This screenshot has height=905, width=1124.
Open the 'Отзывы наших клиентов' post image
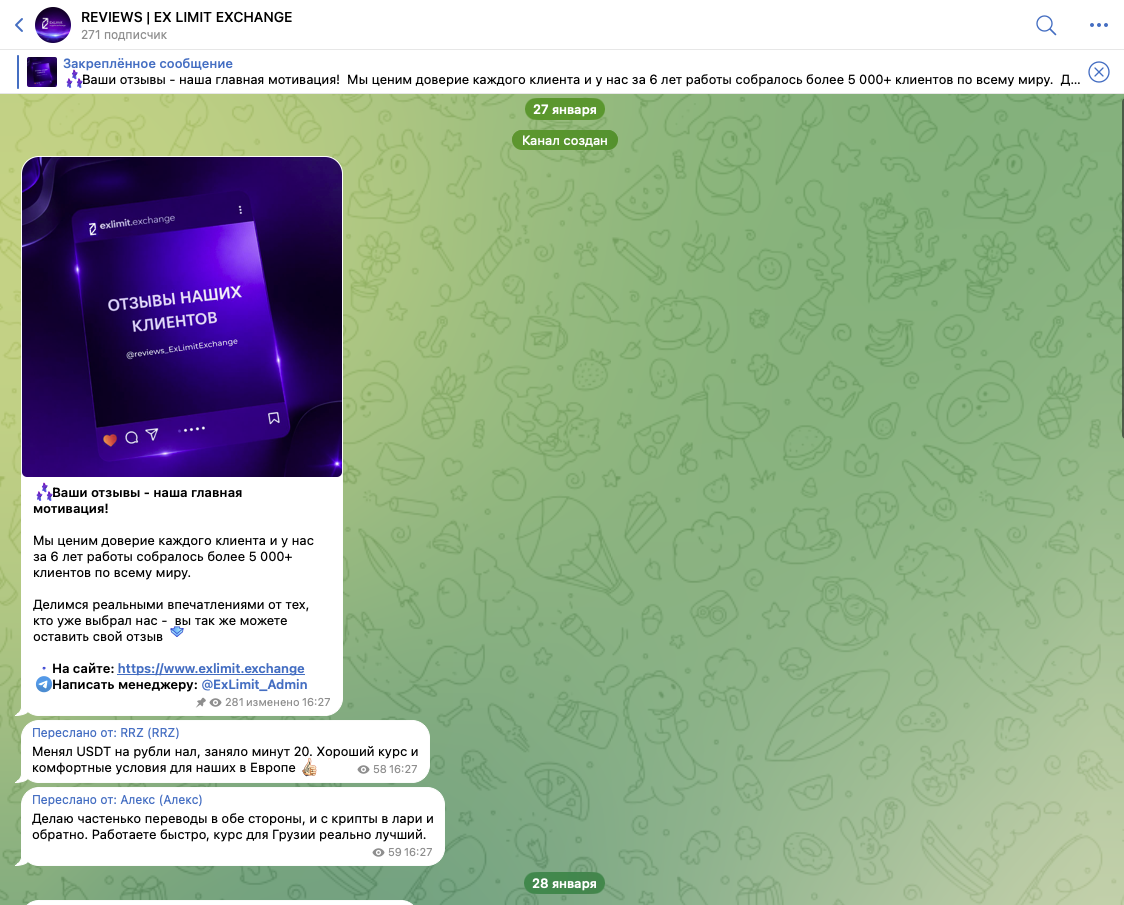[x=182, y=317]
